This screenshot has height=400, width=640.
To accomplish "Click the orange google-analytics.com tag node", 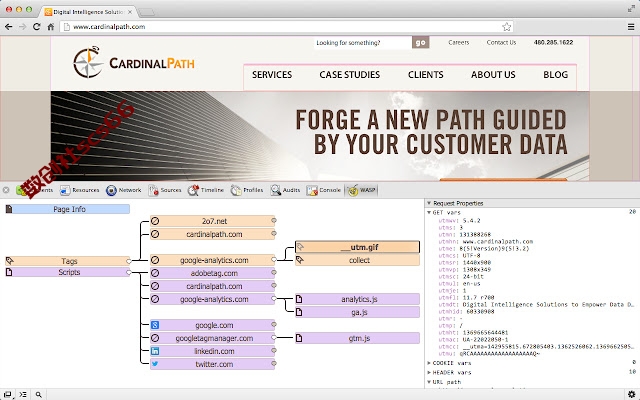I will point(212,260).
